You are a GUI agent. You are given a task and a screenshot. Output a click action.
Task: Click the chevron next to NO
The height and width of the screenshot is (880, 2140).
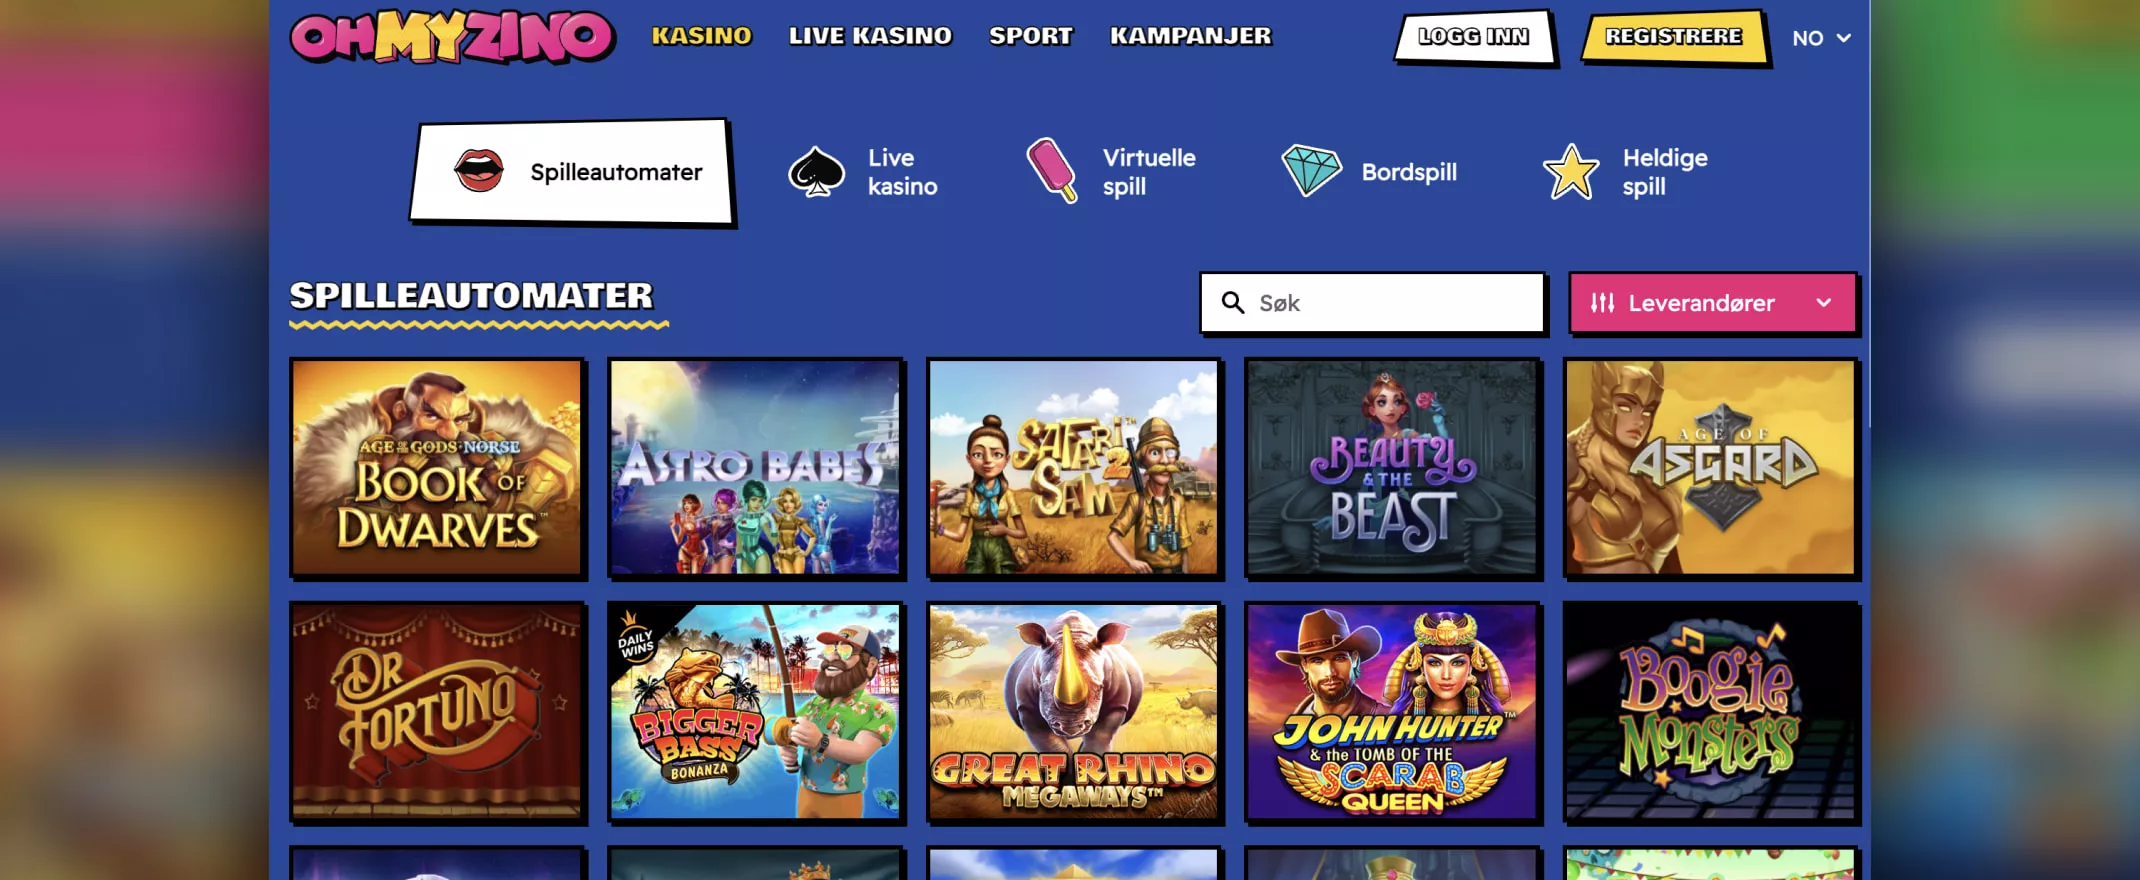(1844, 38)
